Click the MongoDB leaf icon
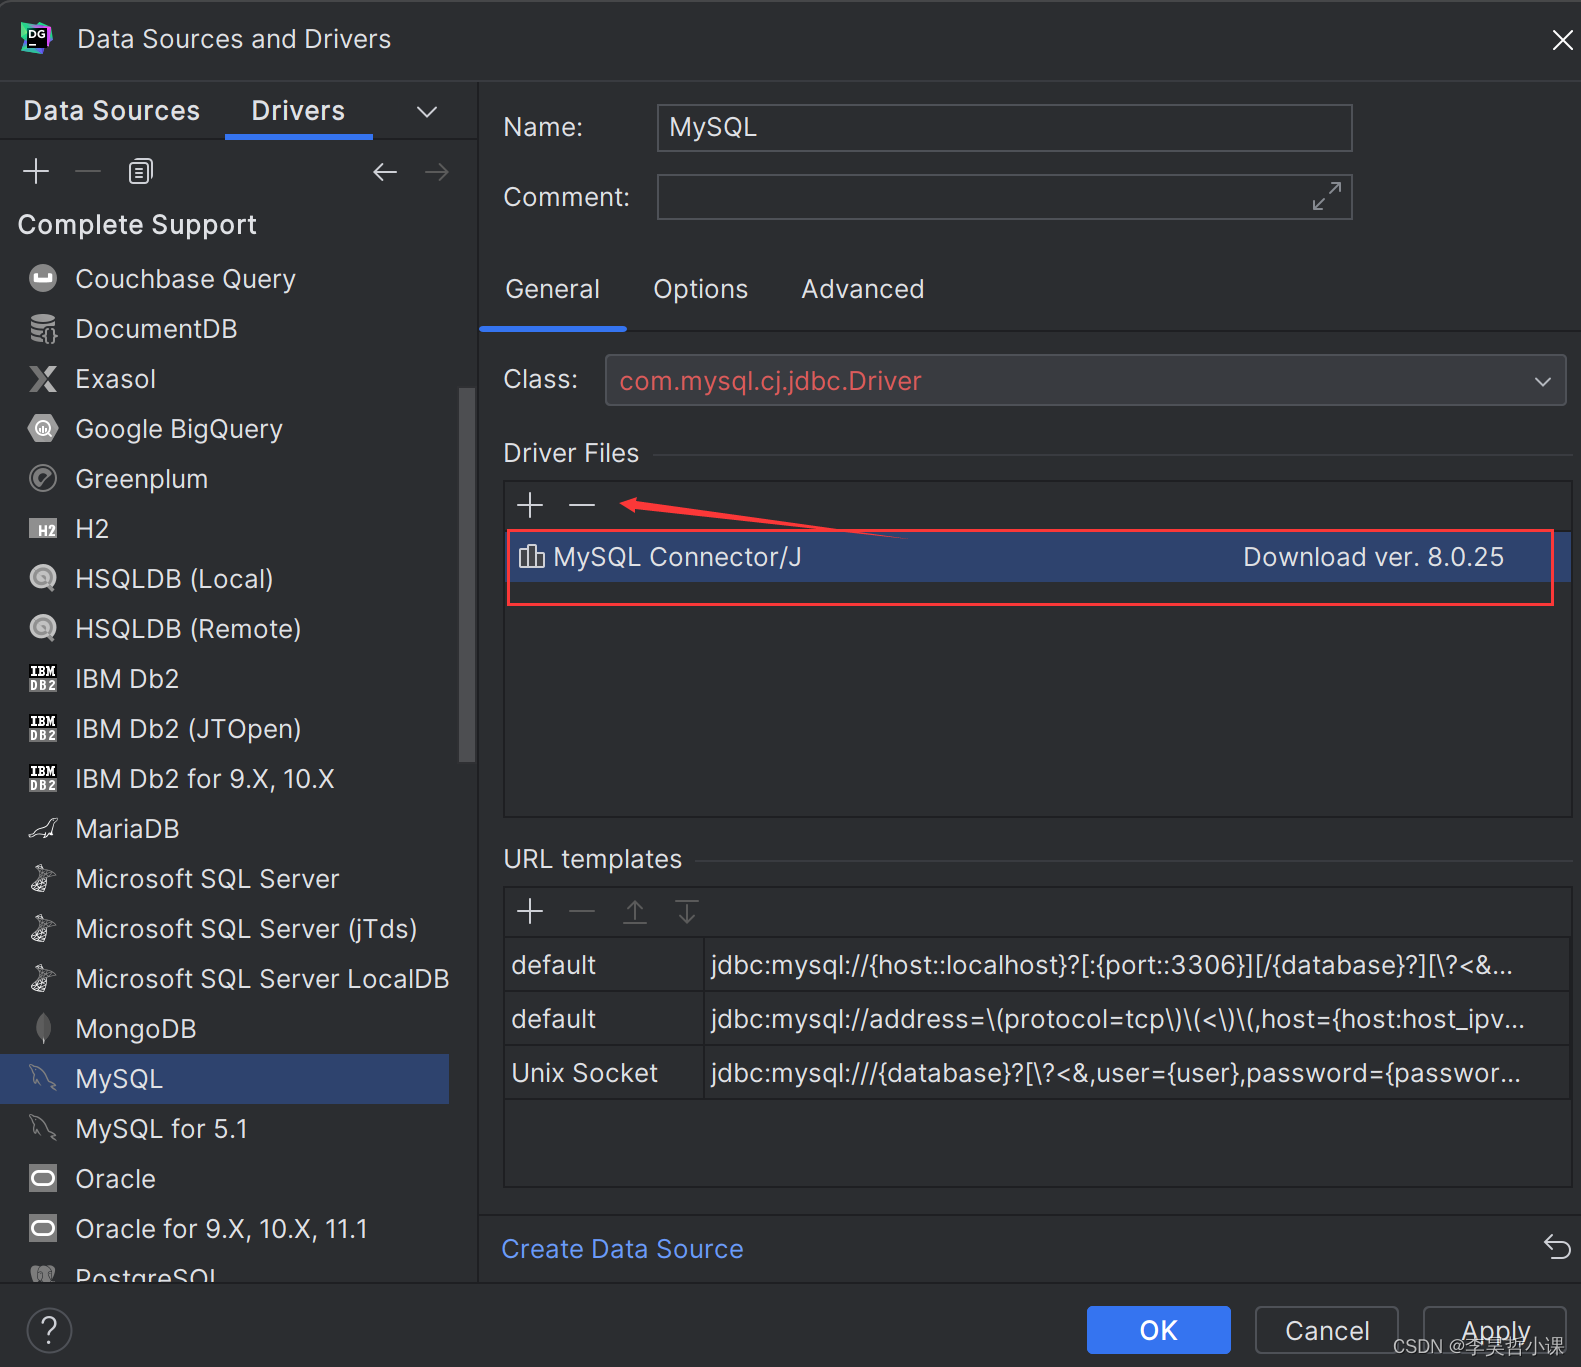Image resolution: width=1581 pixels, height=1367 pixels. [x=43, y=1028]
